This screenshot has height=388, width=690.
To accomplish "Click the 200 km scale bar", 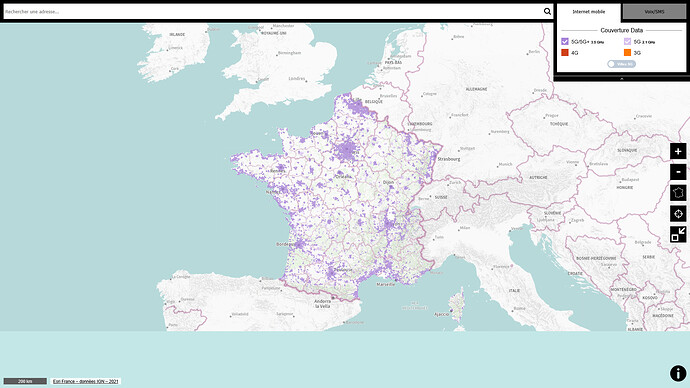I will (x=25, y=381).
